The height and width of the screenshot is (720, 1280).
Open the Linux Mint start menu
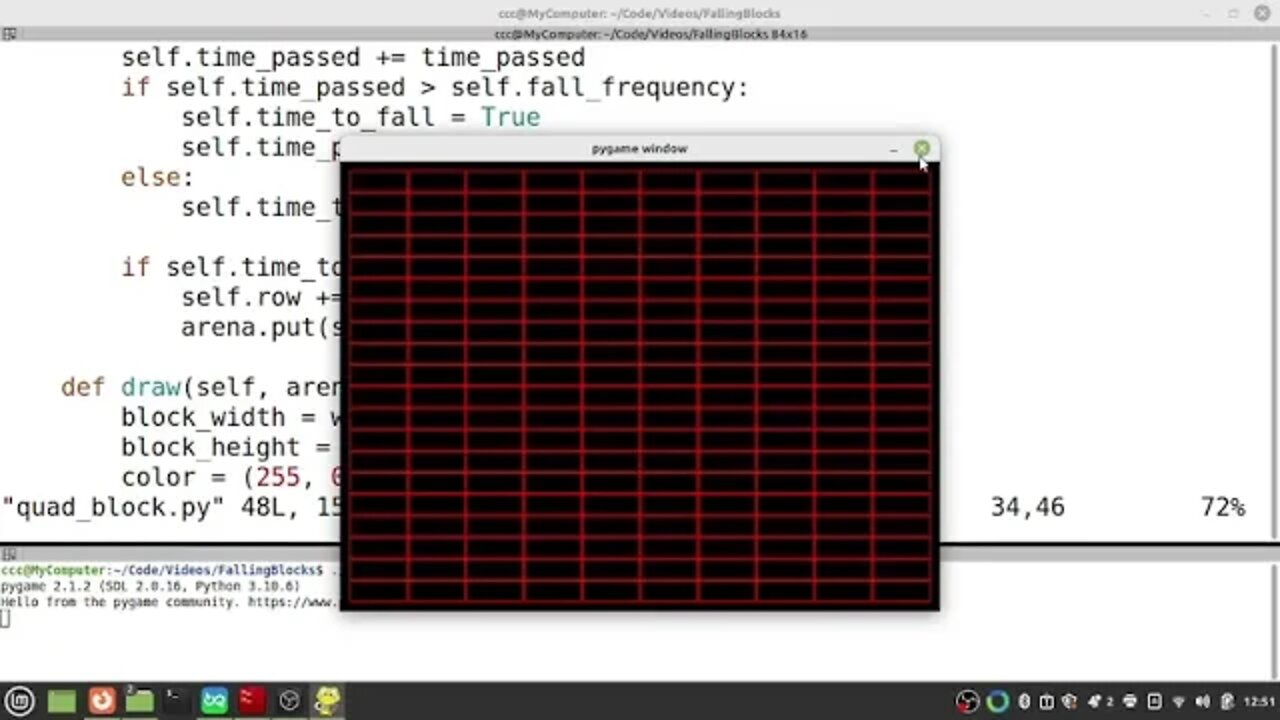pyautogui.click(x=22, y=701)
